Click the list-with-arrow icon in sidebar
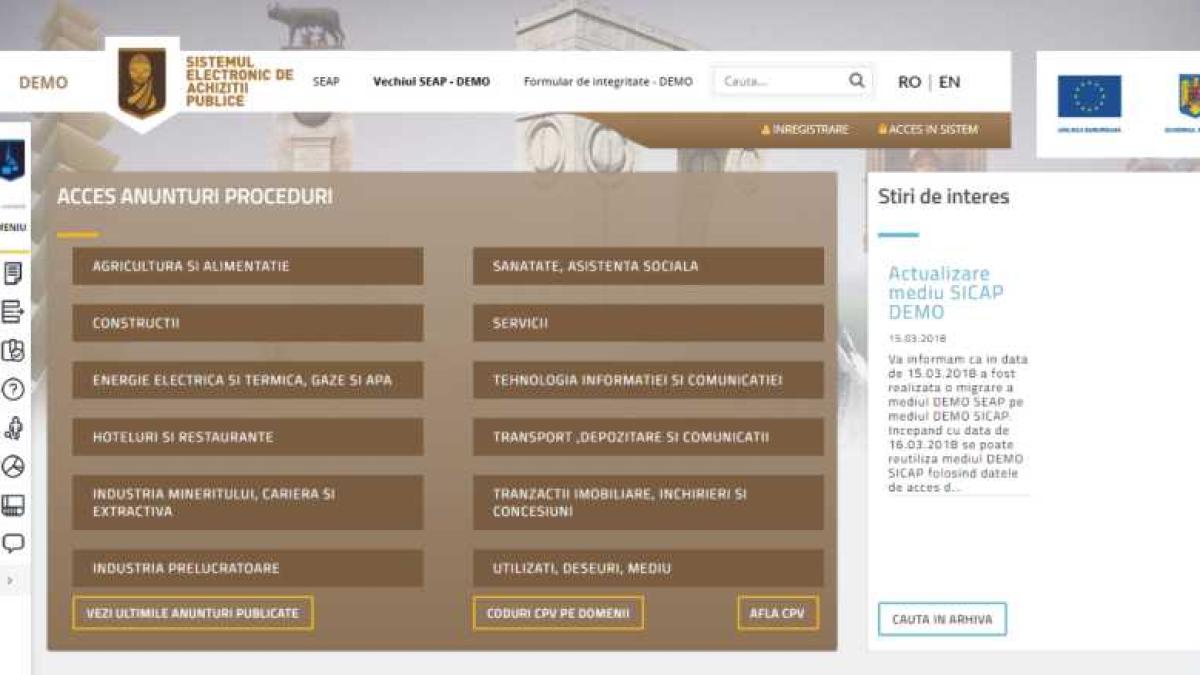1200x675 pixels. pyautogui.click(x=13, y=312)
